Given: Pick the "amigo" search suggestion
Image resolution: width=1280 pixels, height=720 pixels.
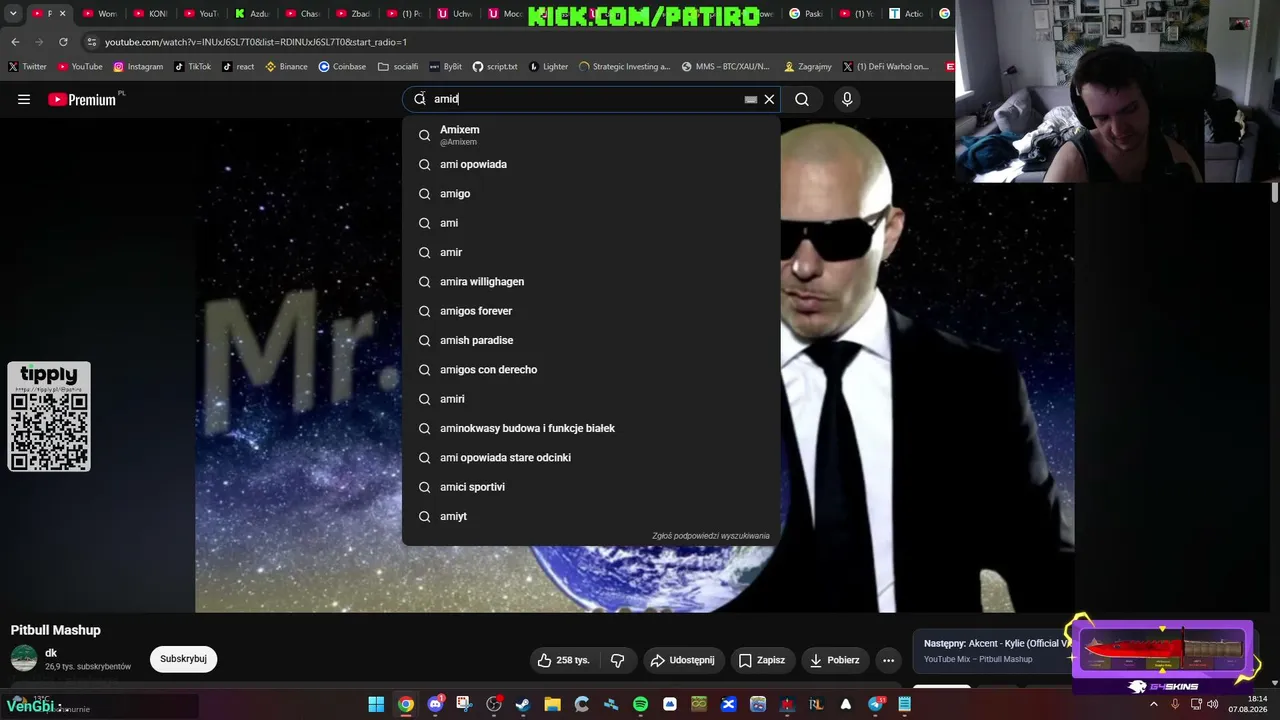Looking at the screenshot, I should tap(591, 194).
